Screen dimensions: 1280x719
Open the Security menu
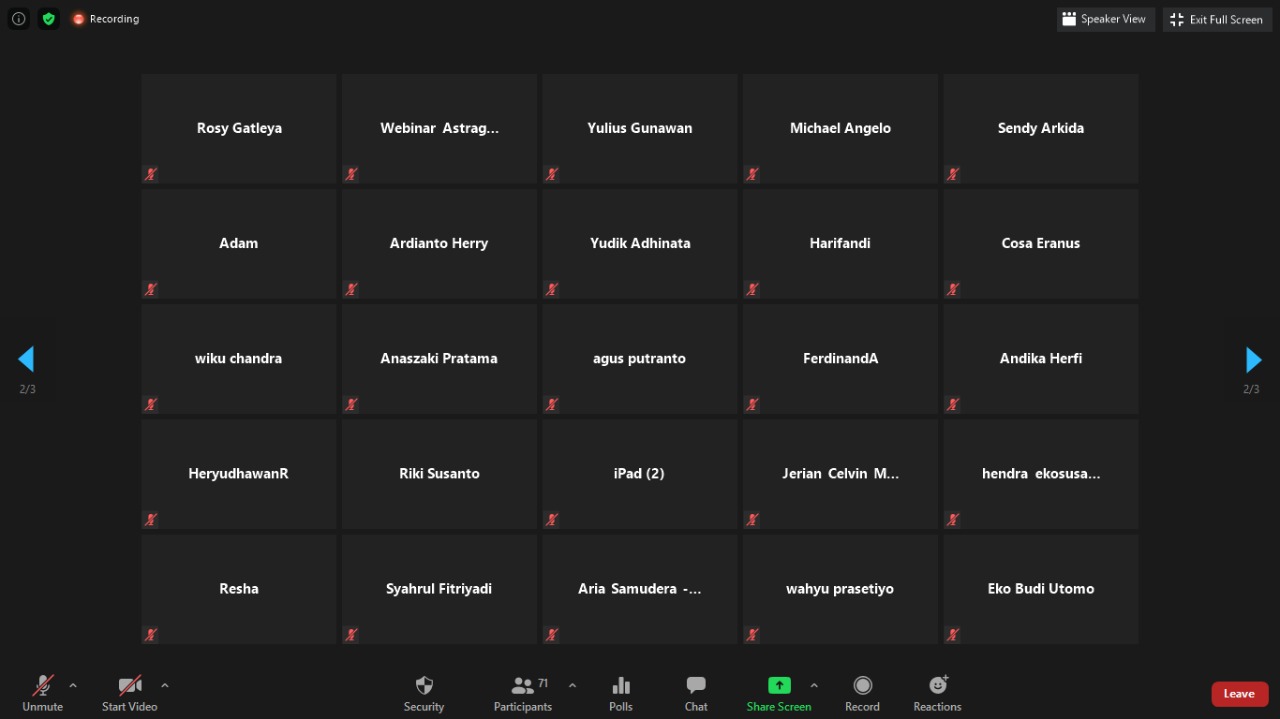424,693
